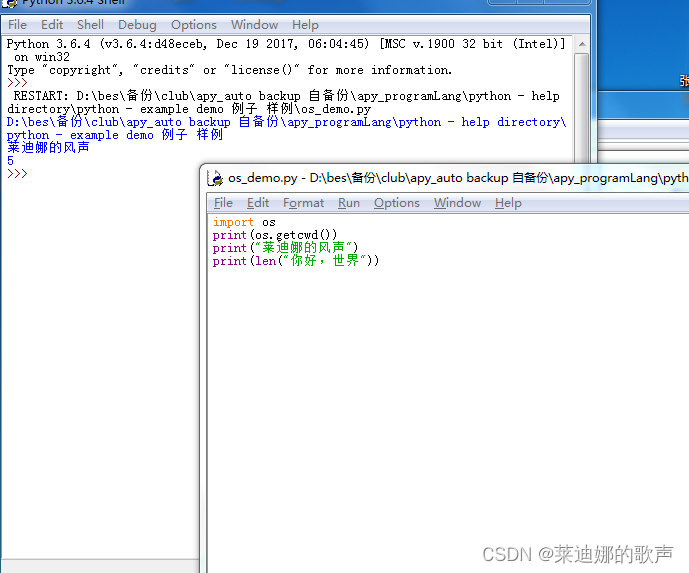Click Python Shell window title icon
This screenshot has width=689, height=573.
9,4
